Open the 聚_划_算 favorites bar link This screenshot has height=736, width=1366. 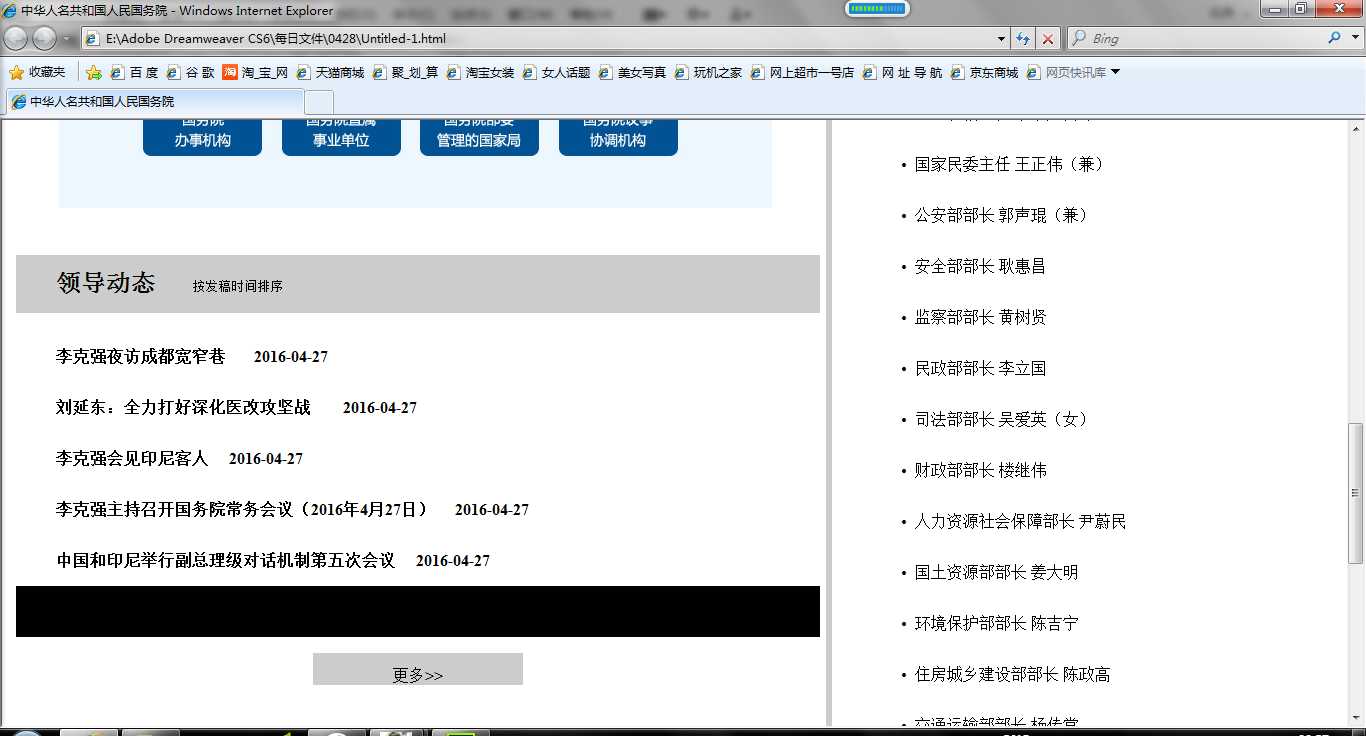tap(405, 72)
